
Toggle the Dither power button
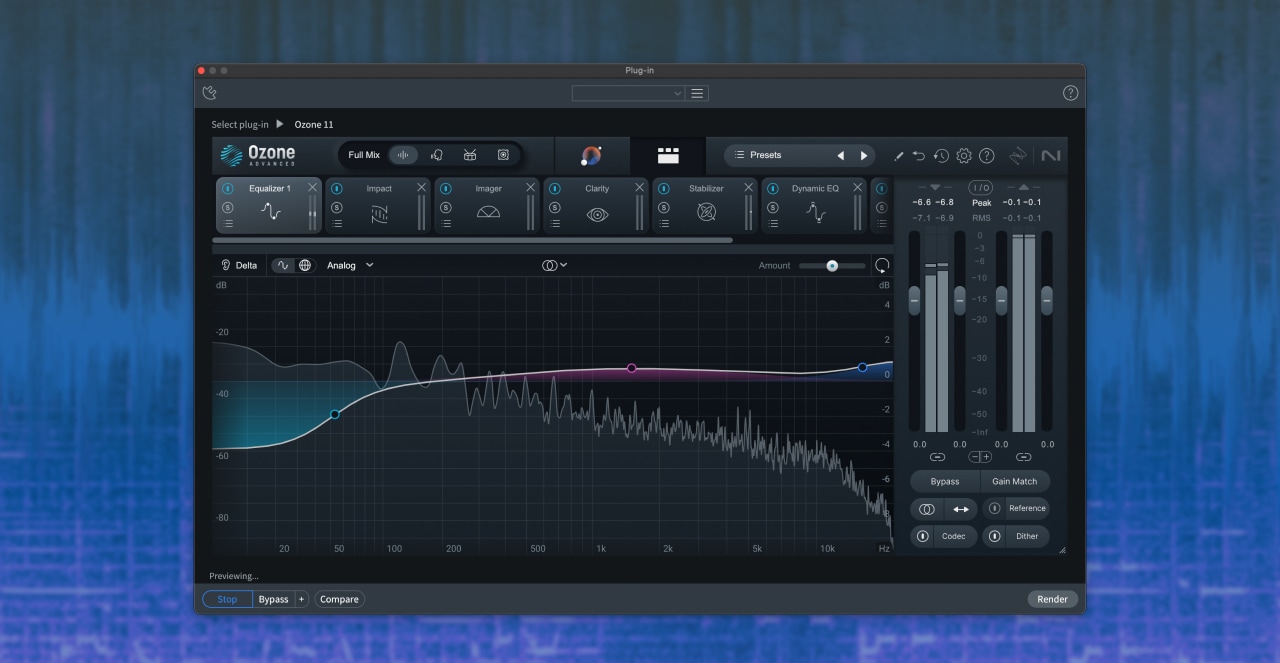coord(994,536)
